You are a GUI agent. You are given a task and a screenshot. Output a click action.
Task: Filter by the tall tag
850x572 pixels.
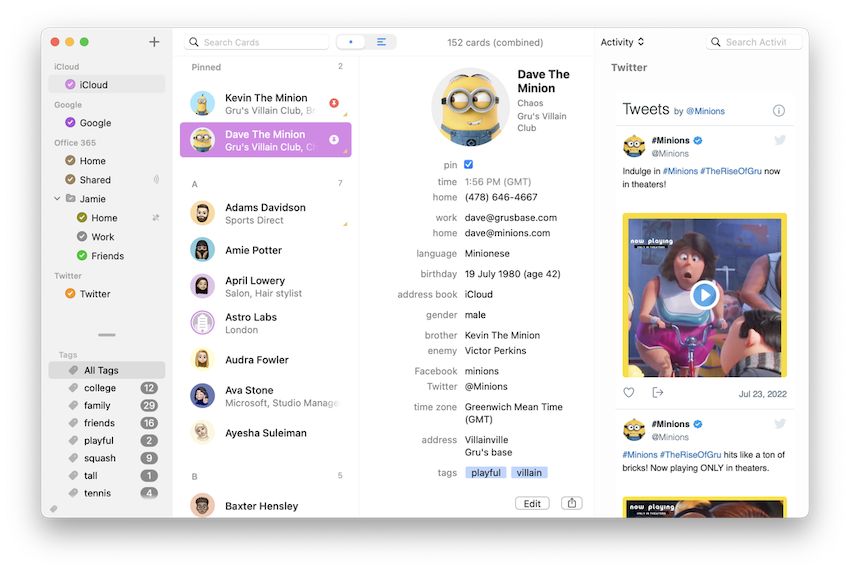point(107,475)
